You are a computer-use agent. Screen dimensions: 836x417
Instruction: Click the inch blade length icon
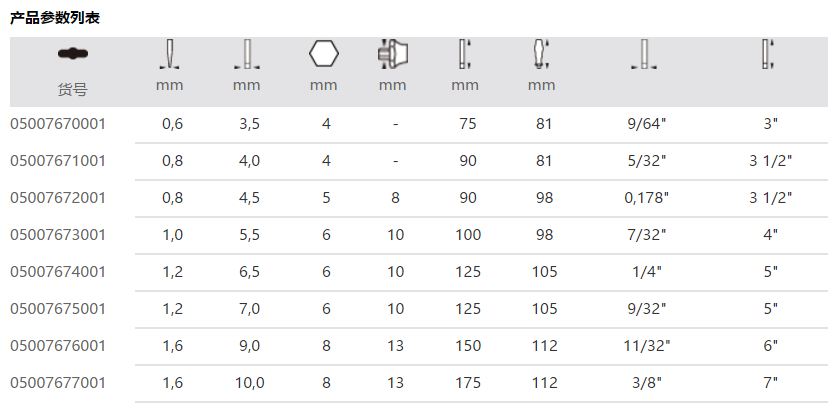[768, 54]
